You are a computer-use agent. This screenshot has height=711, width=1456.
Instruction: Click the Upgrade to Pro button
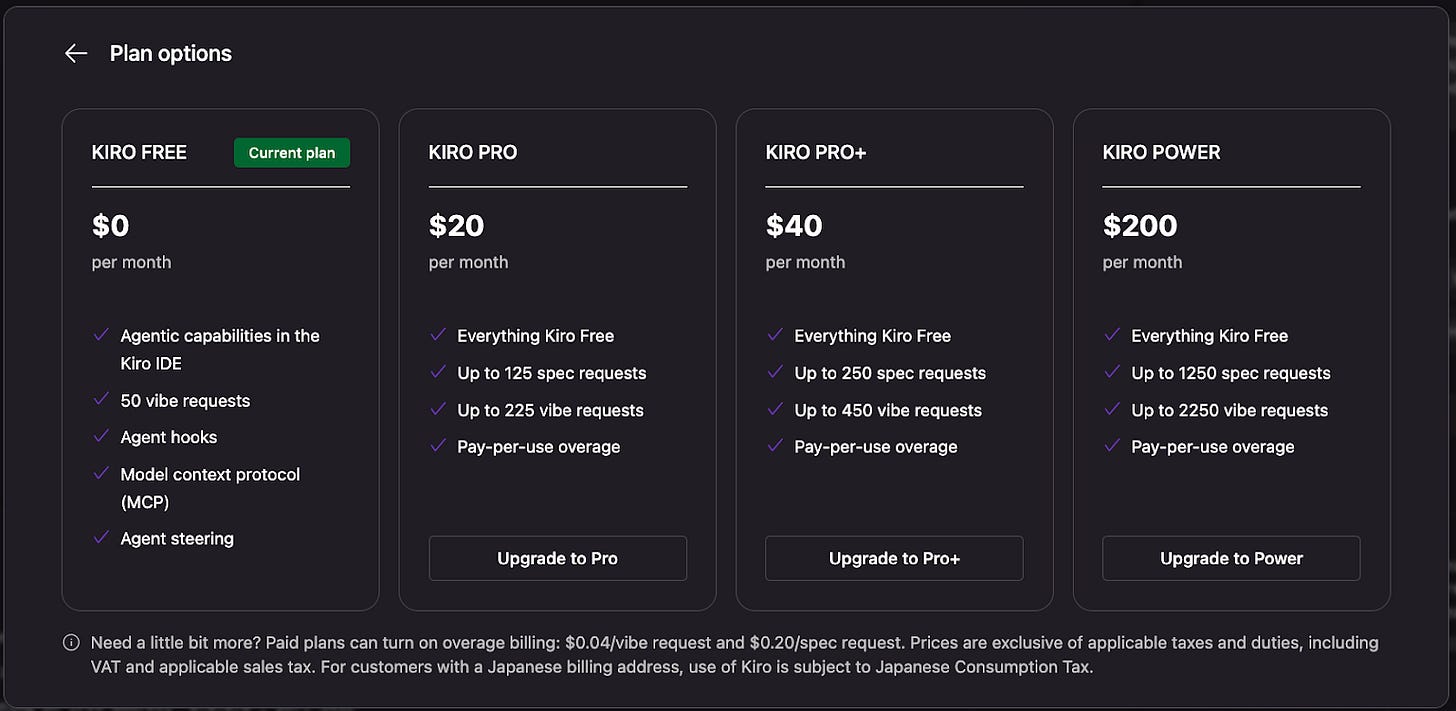pos(557,558)
